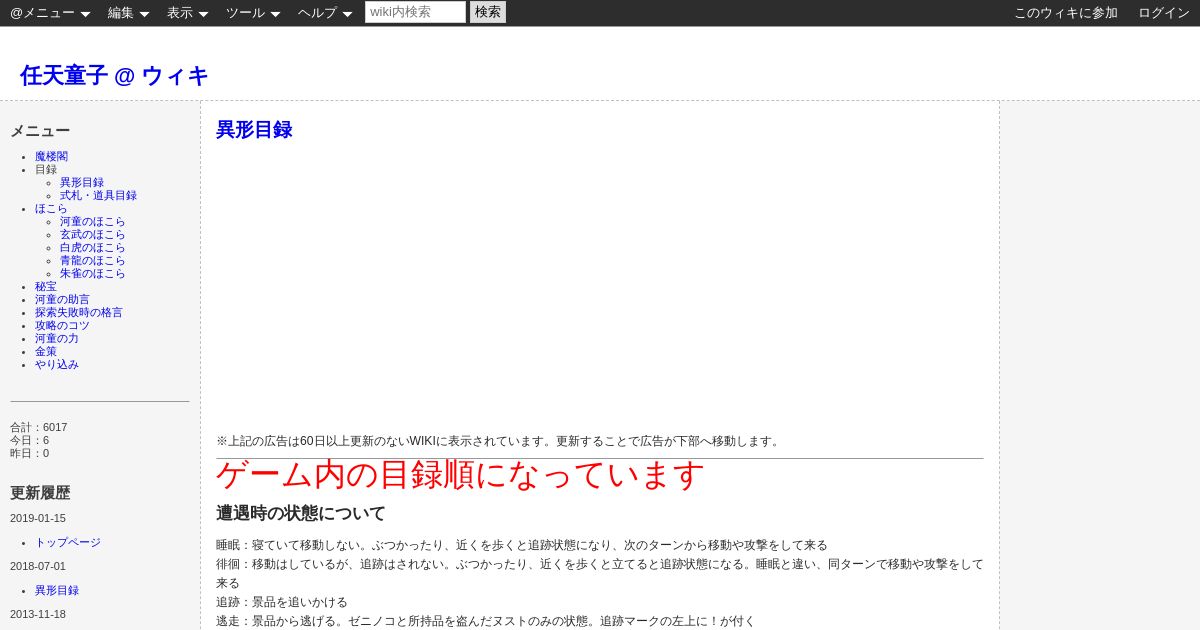
Task: Open the ツール dropdown menu
Action: click(253, 13)
